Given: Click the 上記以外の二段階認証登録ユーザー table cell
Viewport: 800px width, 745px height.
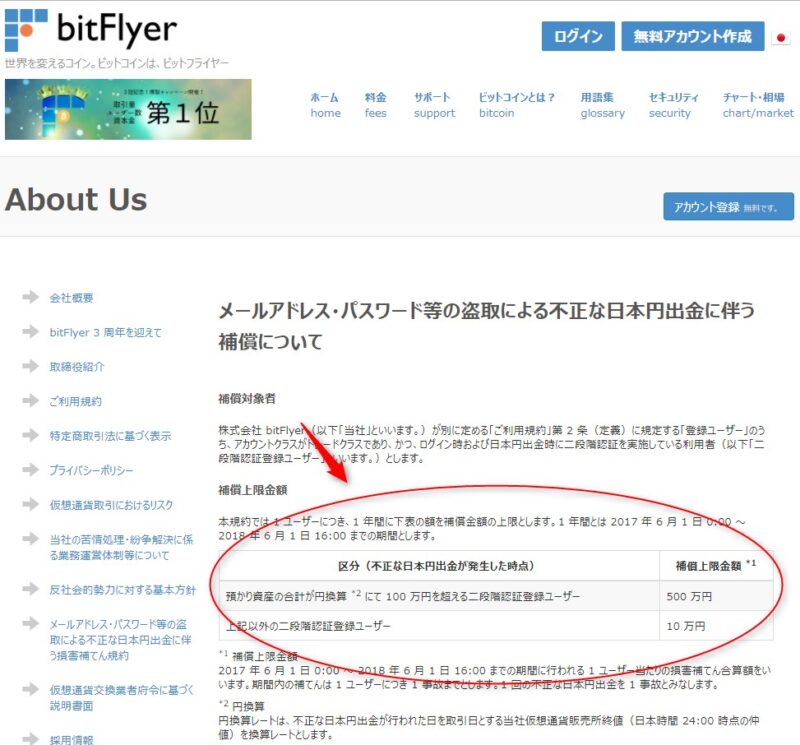Looking at the screenshot, I should 439,626.
